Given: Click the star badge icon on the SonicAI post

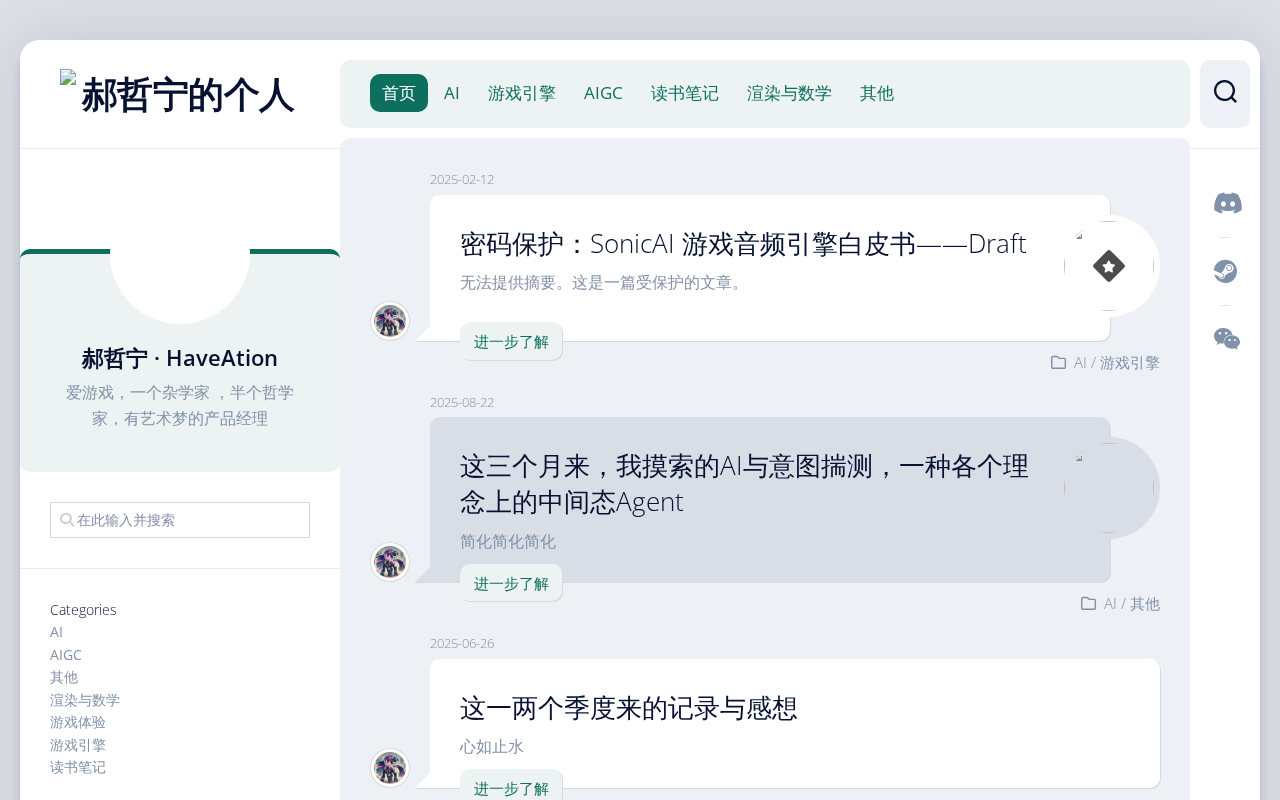Looking at the screenshot, I should tap(1109, 266).
